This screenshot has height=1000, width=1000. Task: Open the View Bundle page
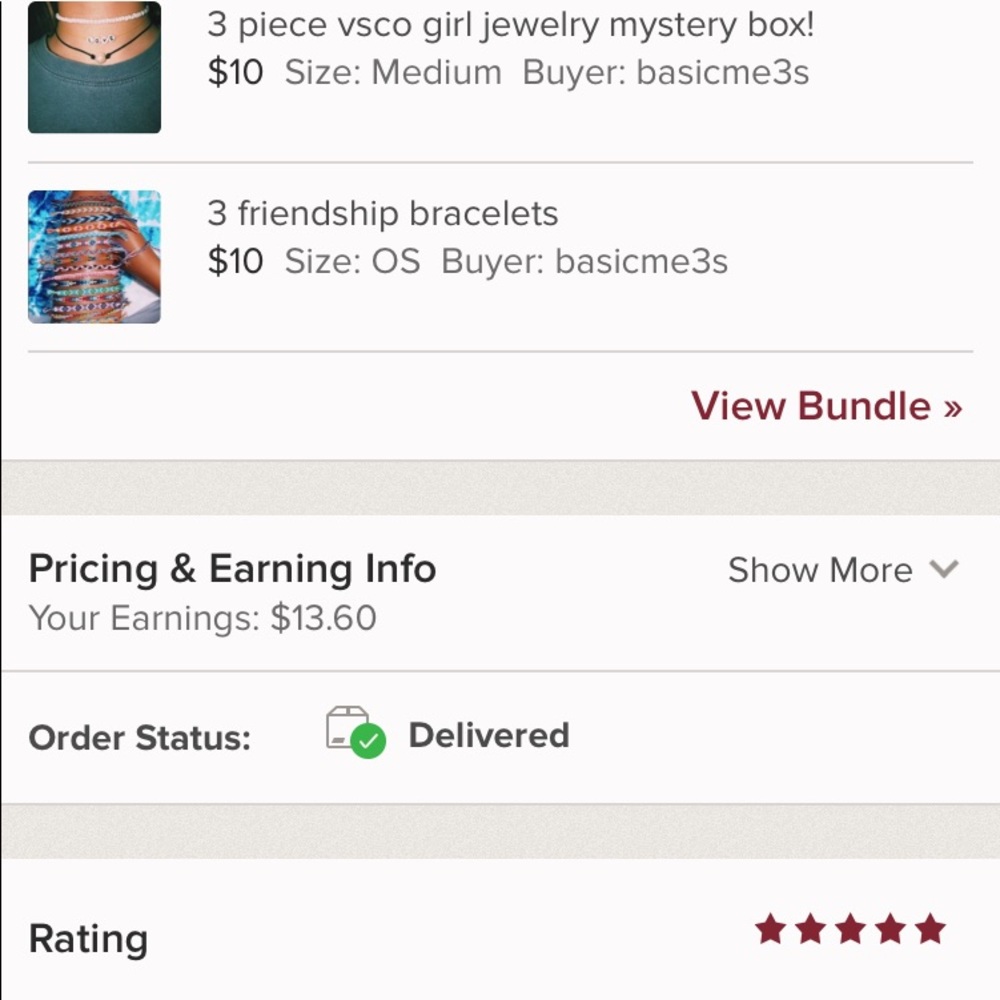(x=825, y=406)
